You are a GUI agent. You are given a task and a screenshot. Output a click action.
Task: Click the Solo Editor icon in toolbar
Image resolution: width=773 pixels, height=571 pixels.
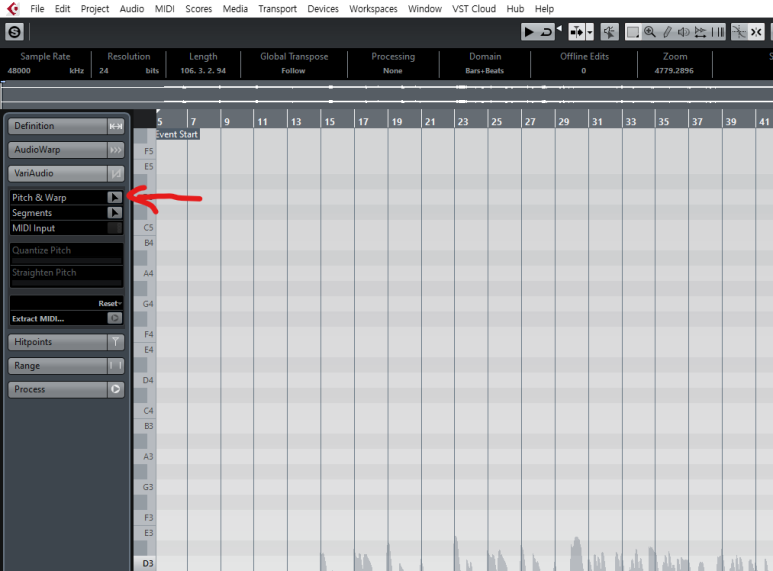(14, 32)
